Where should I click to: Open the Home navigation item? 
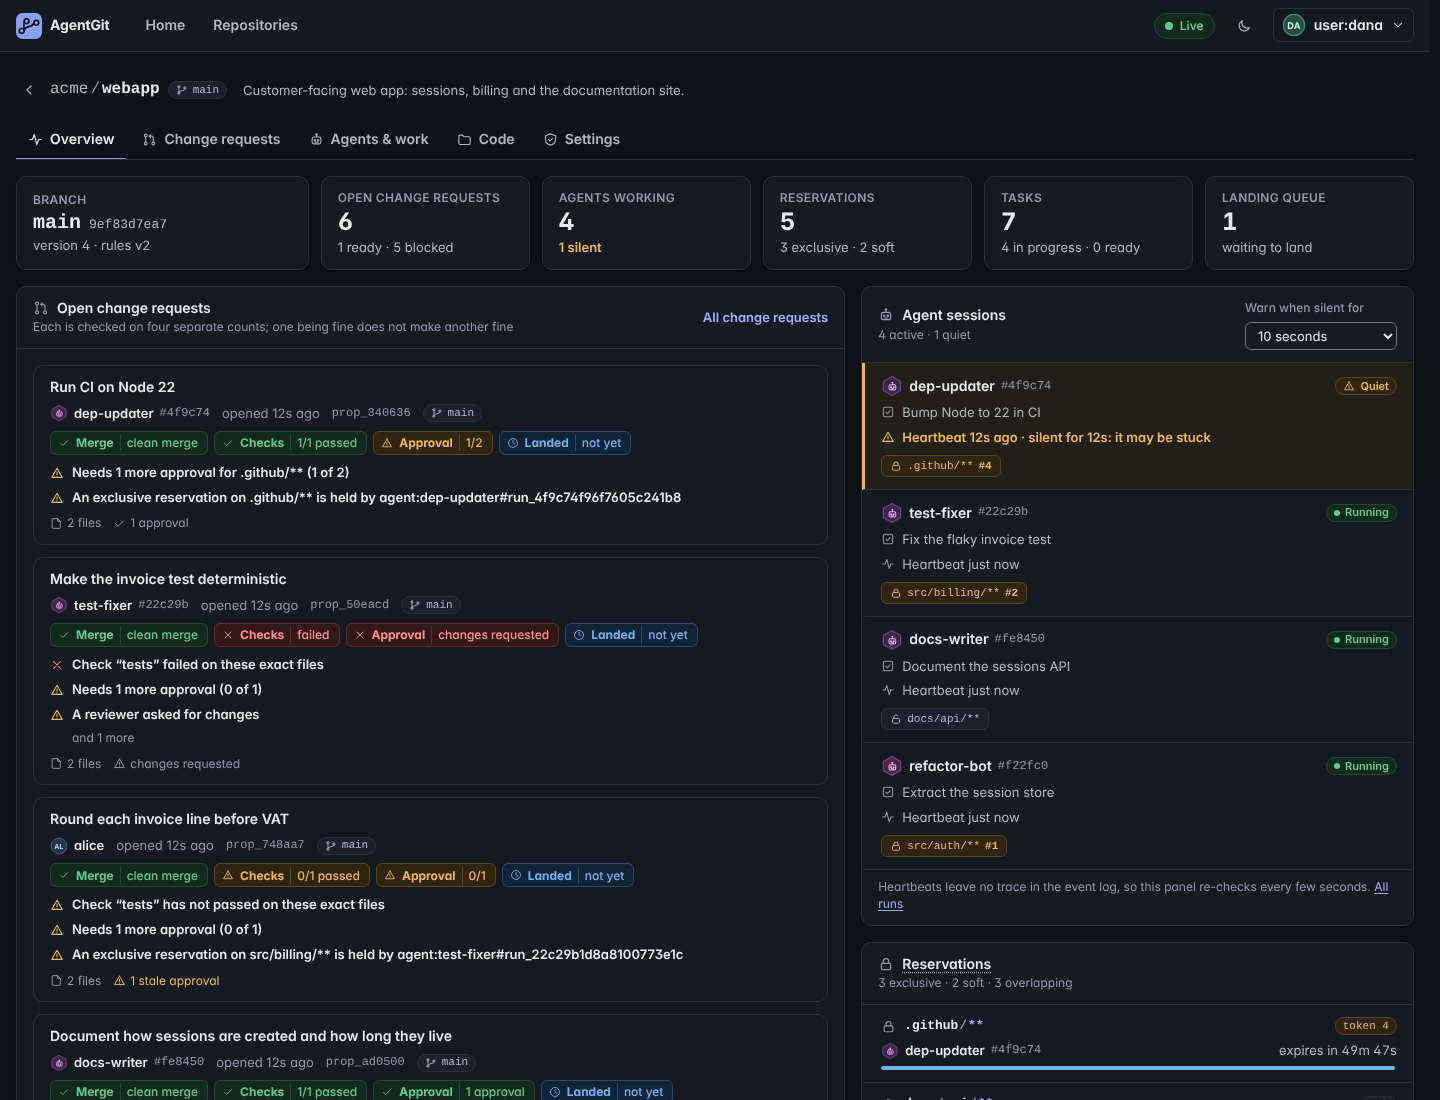165,25
